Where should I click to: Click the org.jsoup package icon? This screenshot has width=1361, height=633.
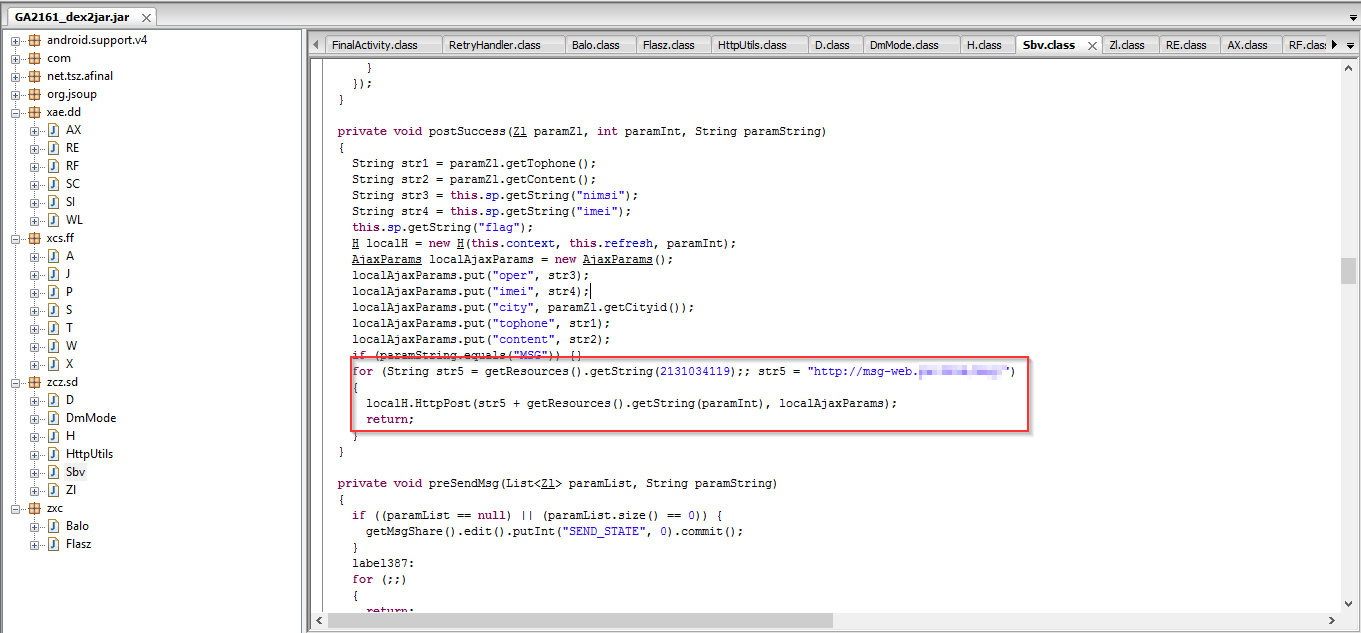(34, 94)
